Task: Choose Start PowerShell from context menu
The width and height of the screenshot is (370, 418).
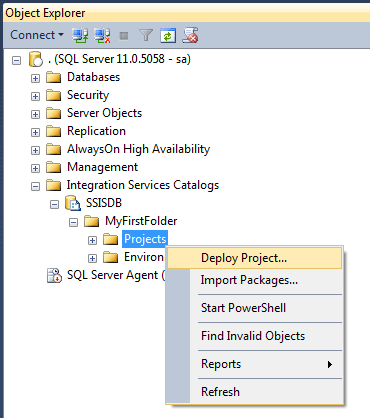Action: (x=255, y=308)
